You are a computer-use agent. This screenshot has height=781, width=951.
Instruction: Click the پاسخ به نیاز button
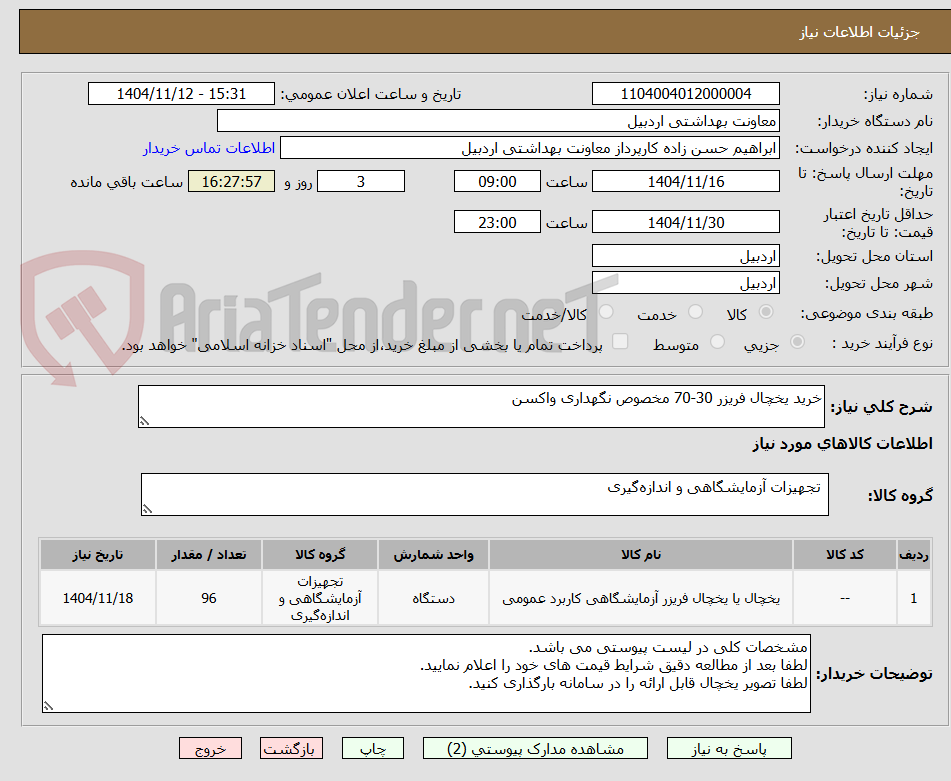tap(729, 749)
